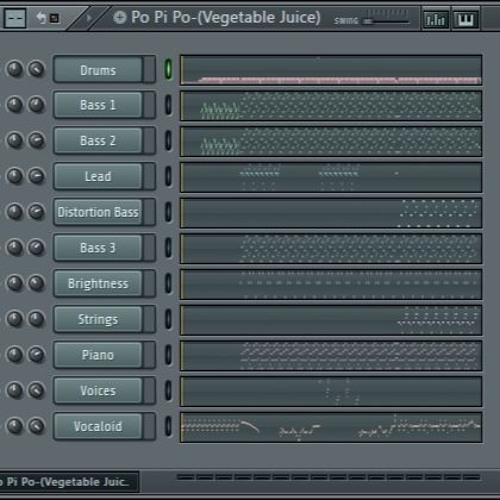Open the Brightness channel button
Image resolution: width=500 pixels, height=500 pixels.
click(98, 283)
